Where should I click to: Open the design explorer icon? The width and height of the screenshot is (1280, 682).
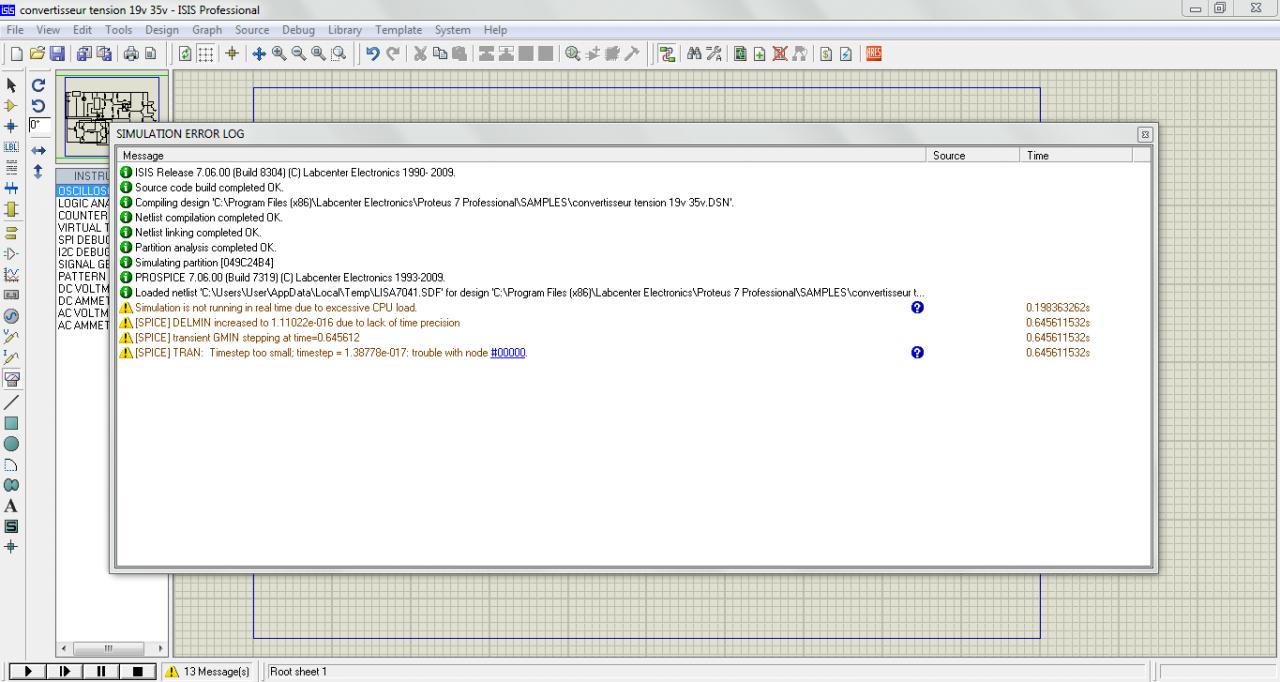(x=740, y=53)
